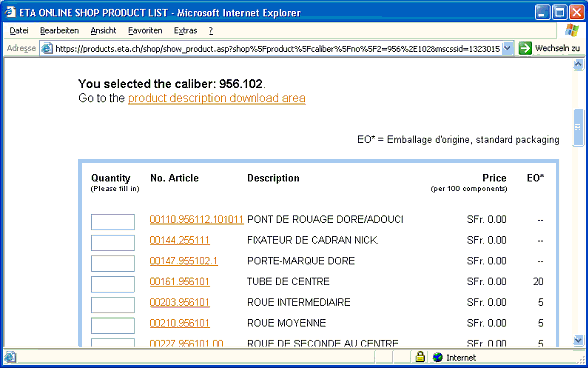Click the green Go arrow icon
This screenshot has width=588, height=368.
[525, 48]
